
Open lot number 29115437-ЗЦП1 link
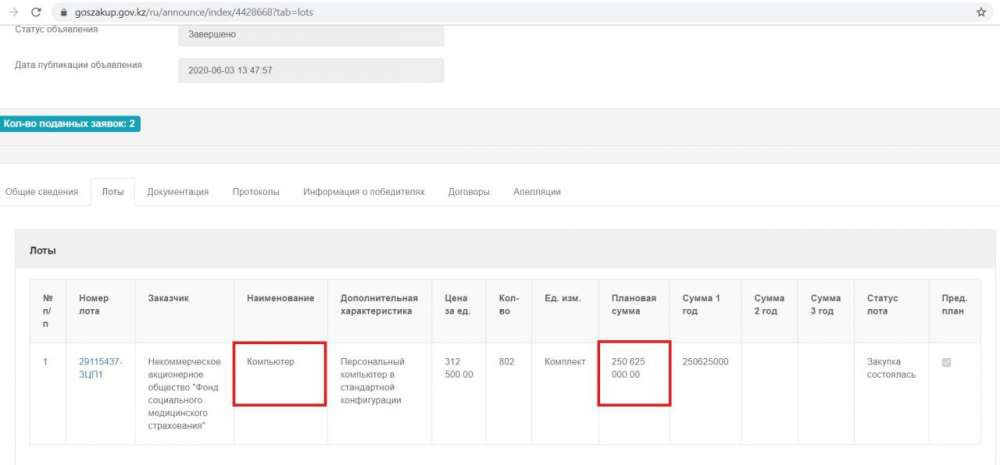[100, 368]
